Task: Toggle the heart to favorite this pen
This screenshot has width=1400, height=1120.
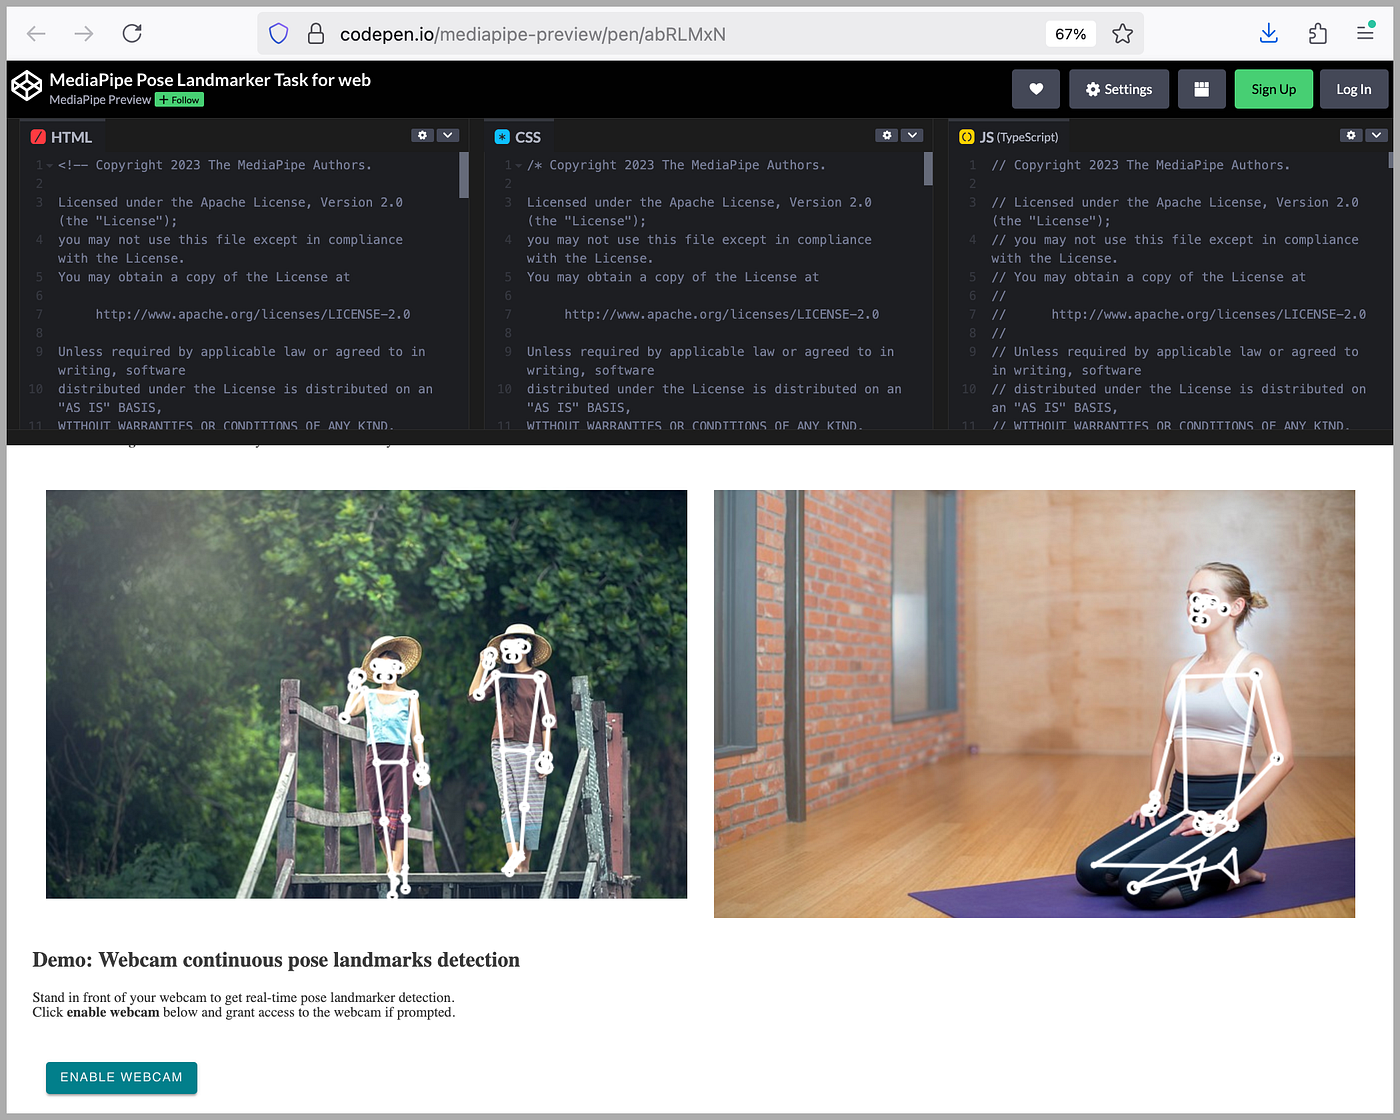Action: click(x=1036, y=89)
